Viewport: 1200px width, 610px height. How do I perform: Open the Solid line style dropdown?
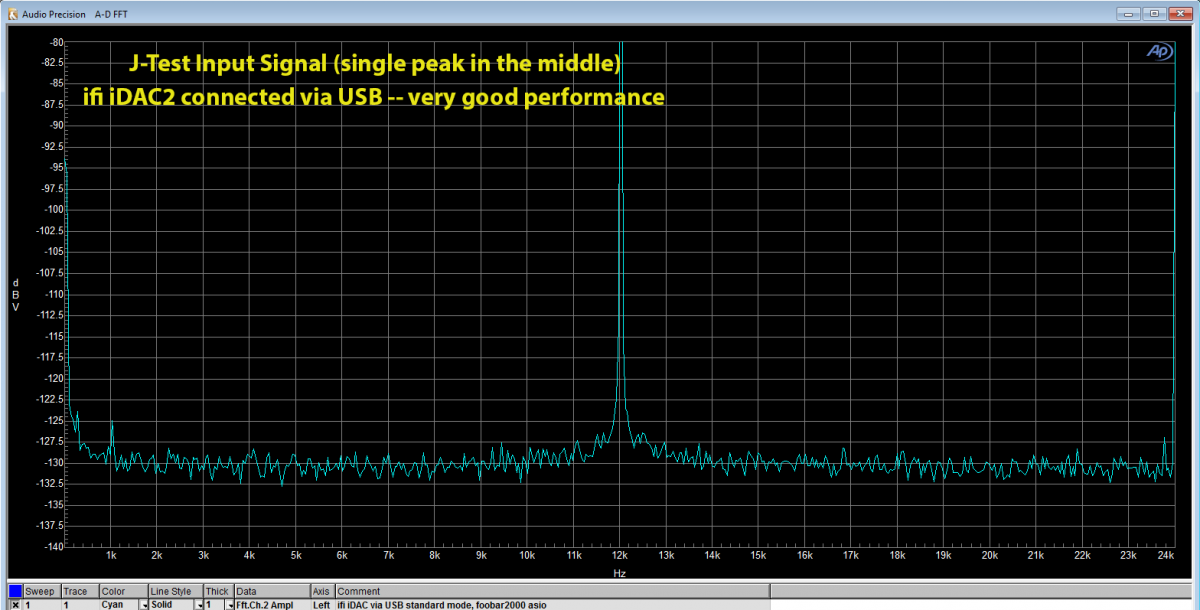click(198, 605)
